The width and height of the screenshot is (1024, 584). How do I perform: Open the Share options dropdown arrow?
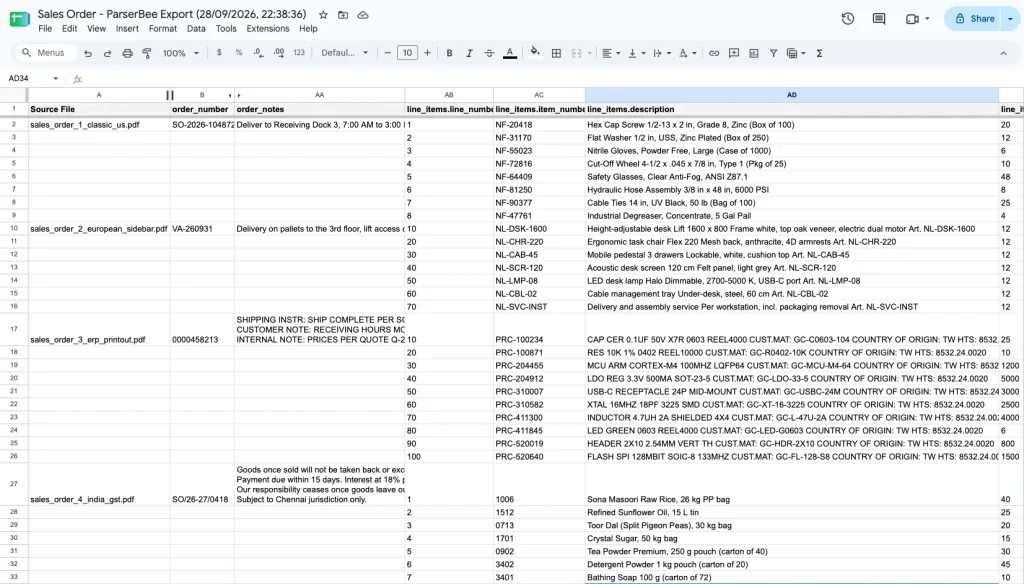[1010, 18]
